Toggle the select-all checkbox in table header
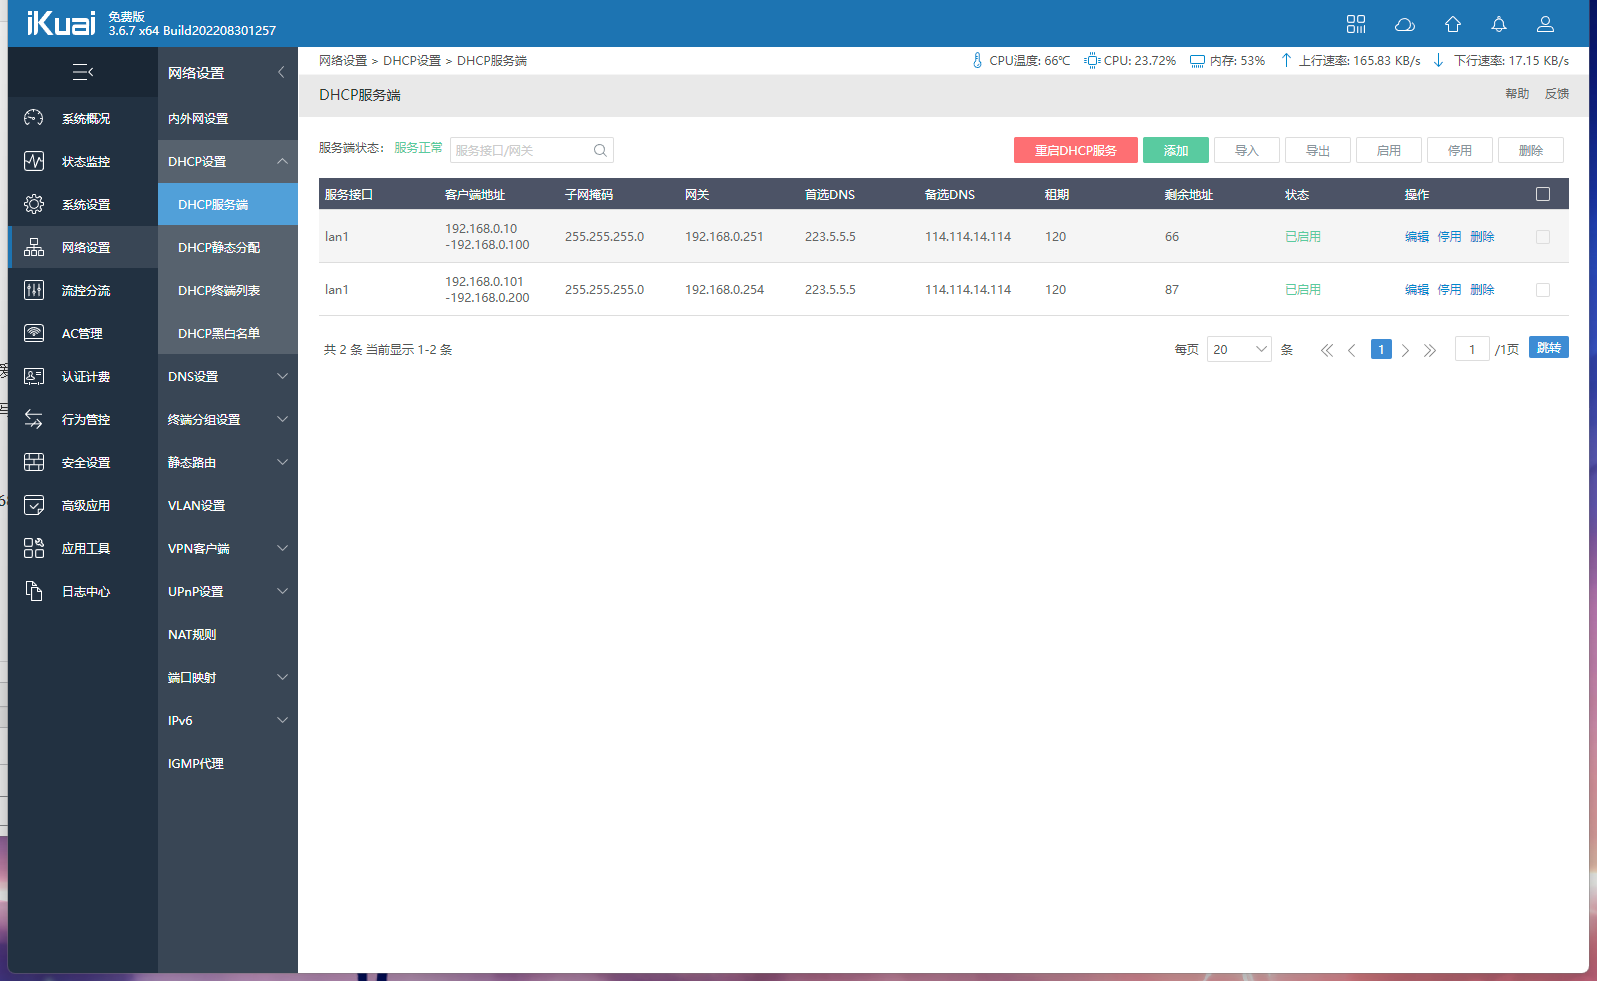 [x=1543, y=194]
